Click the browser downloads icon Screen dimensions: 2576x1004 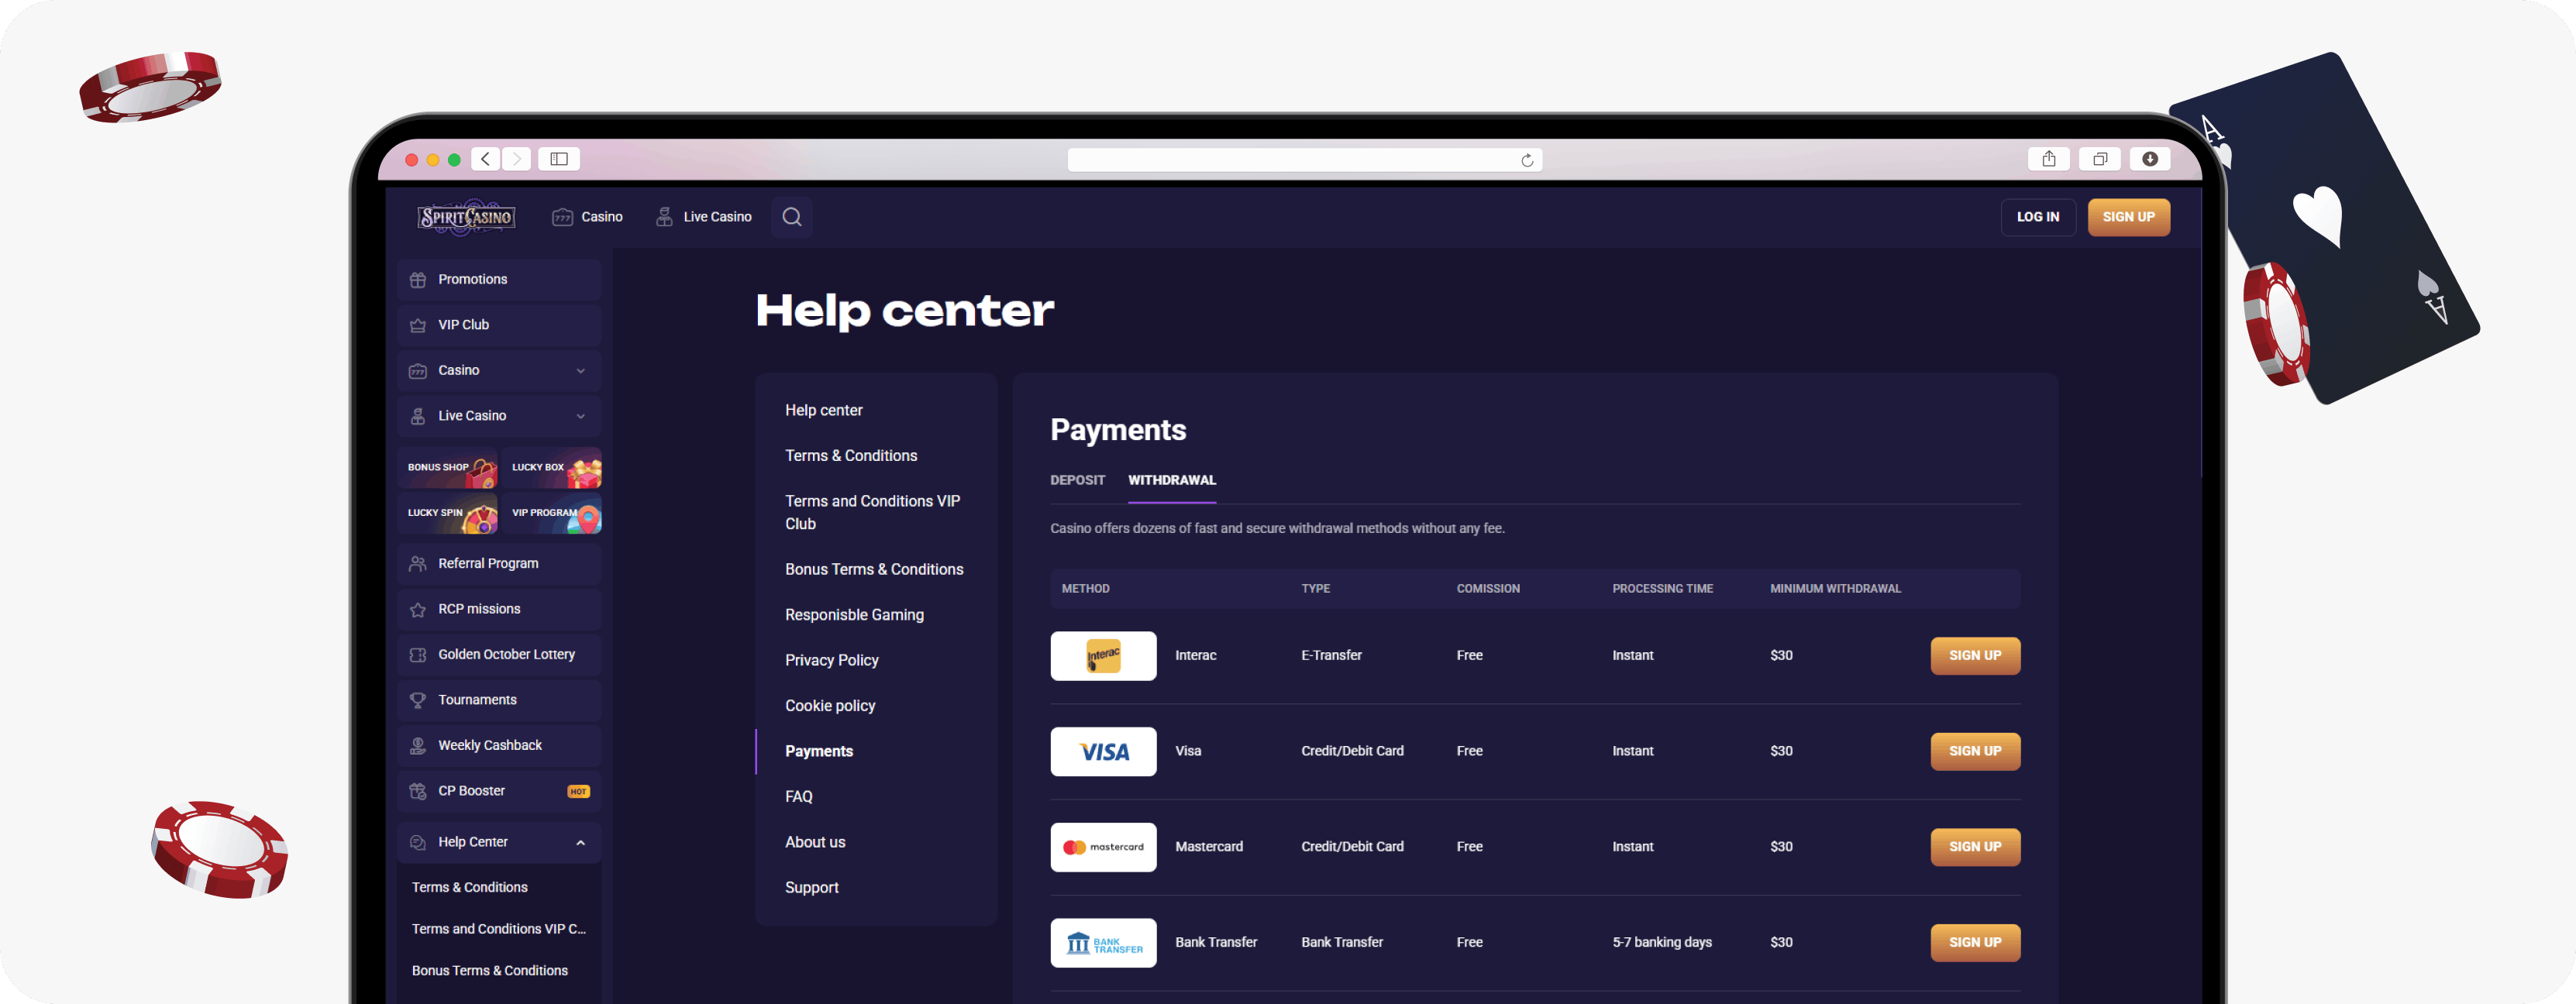[x=2150, y=159]
